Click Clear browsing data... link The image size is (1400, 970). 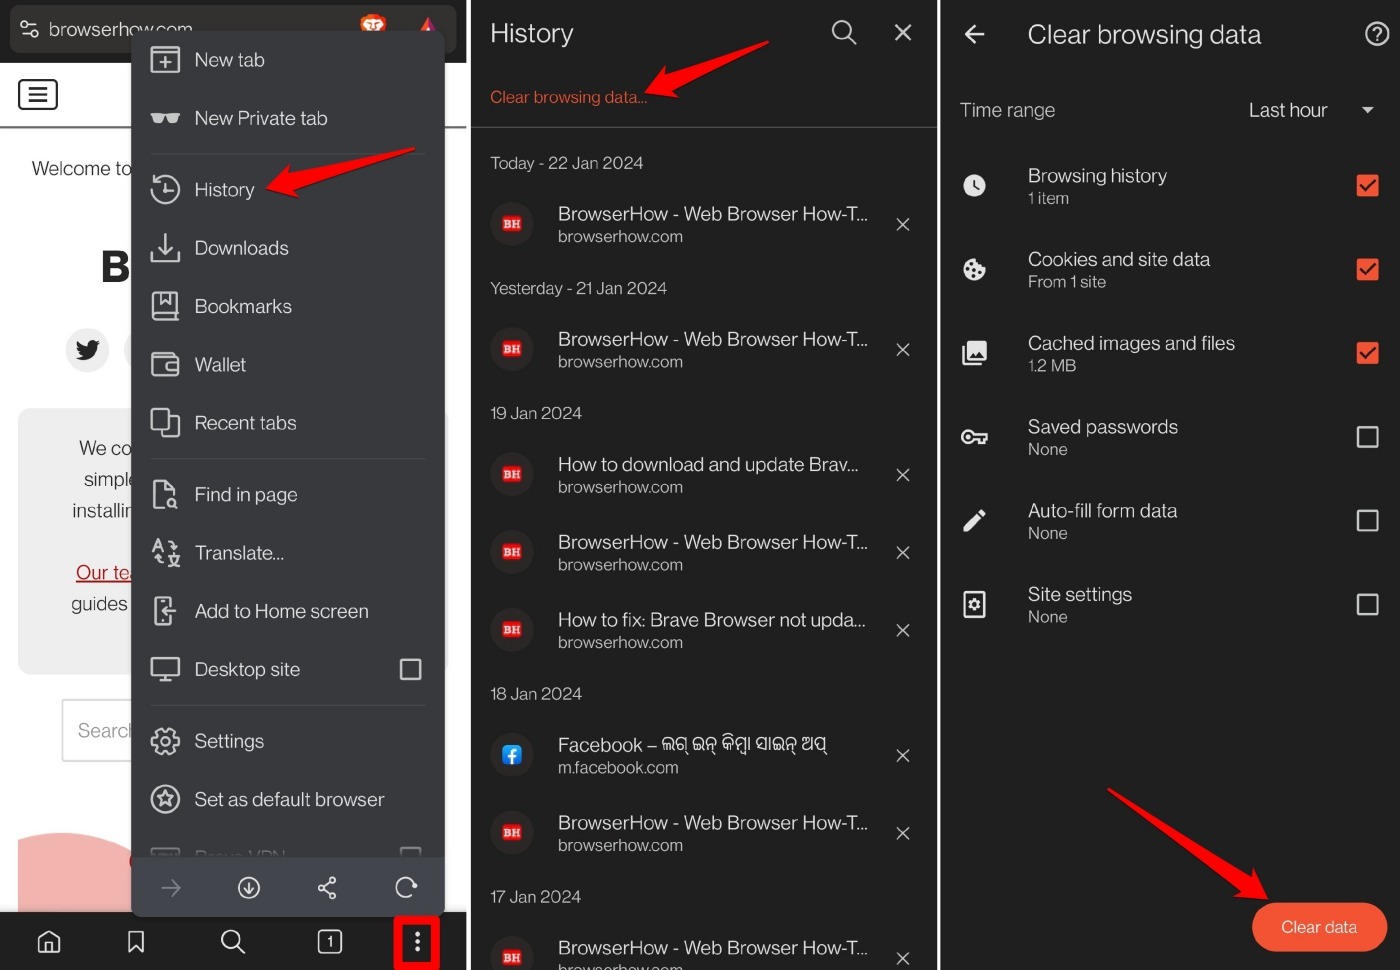point(568,98)
